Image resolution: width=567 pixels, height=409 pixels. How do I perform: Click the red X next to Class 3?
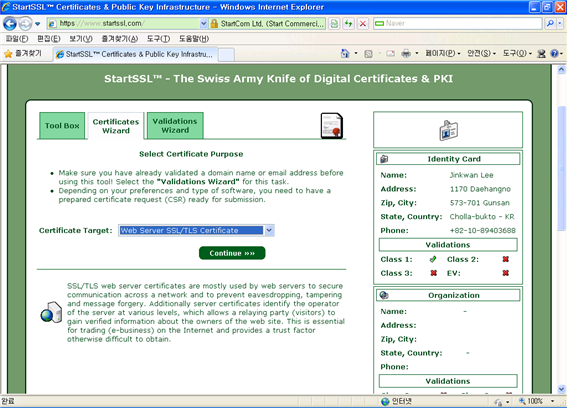(434, 273)
